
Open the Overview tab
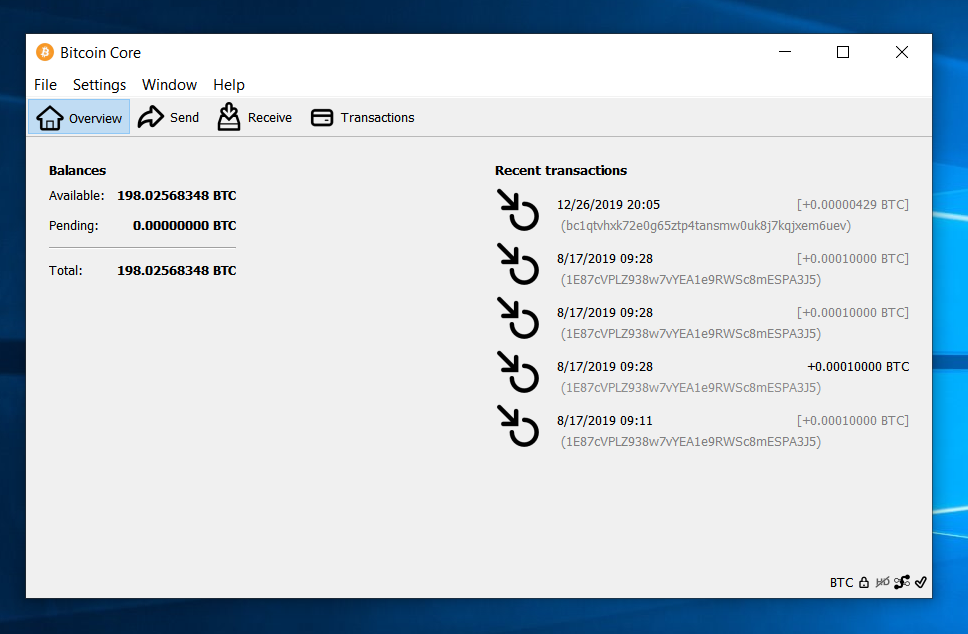(x=79, y=117)
